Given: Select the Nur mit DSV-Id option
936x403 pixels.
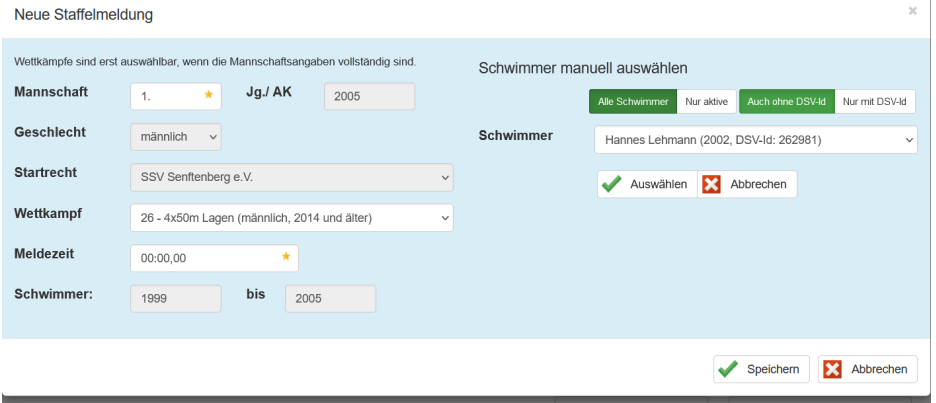Looking at the screenshot, I should [875, 102].
